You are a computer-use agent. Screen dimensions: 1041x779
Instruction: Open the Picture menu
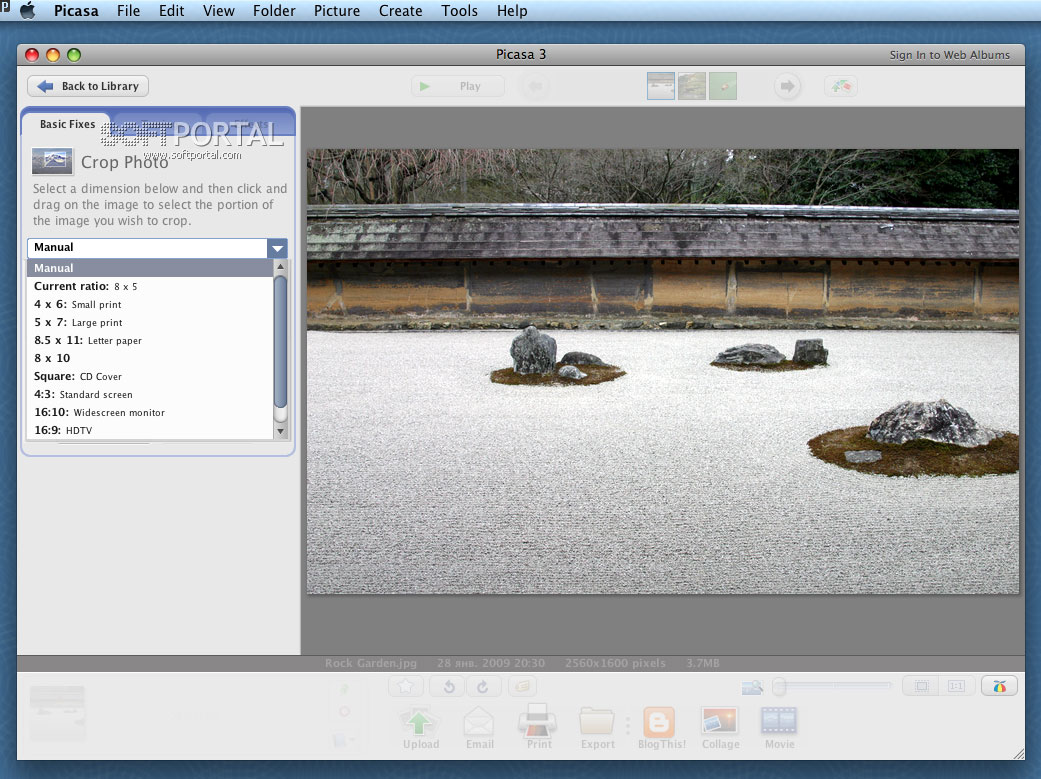click(337, 11)
